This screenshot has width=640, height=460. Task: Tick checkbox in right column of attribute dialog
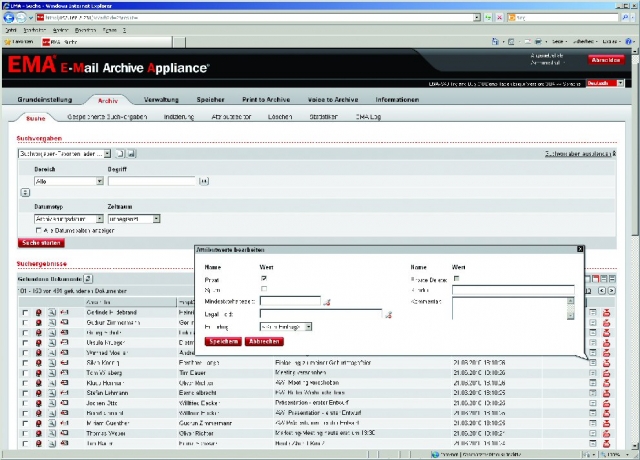(x=456, y=279)
